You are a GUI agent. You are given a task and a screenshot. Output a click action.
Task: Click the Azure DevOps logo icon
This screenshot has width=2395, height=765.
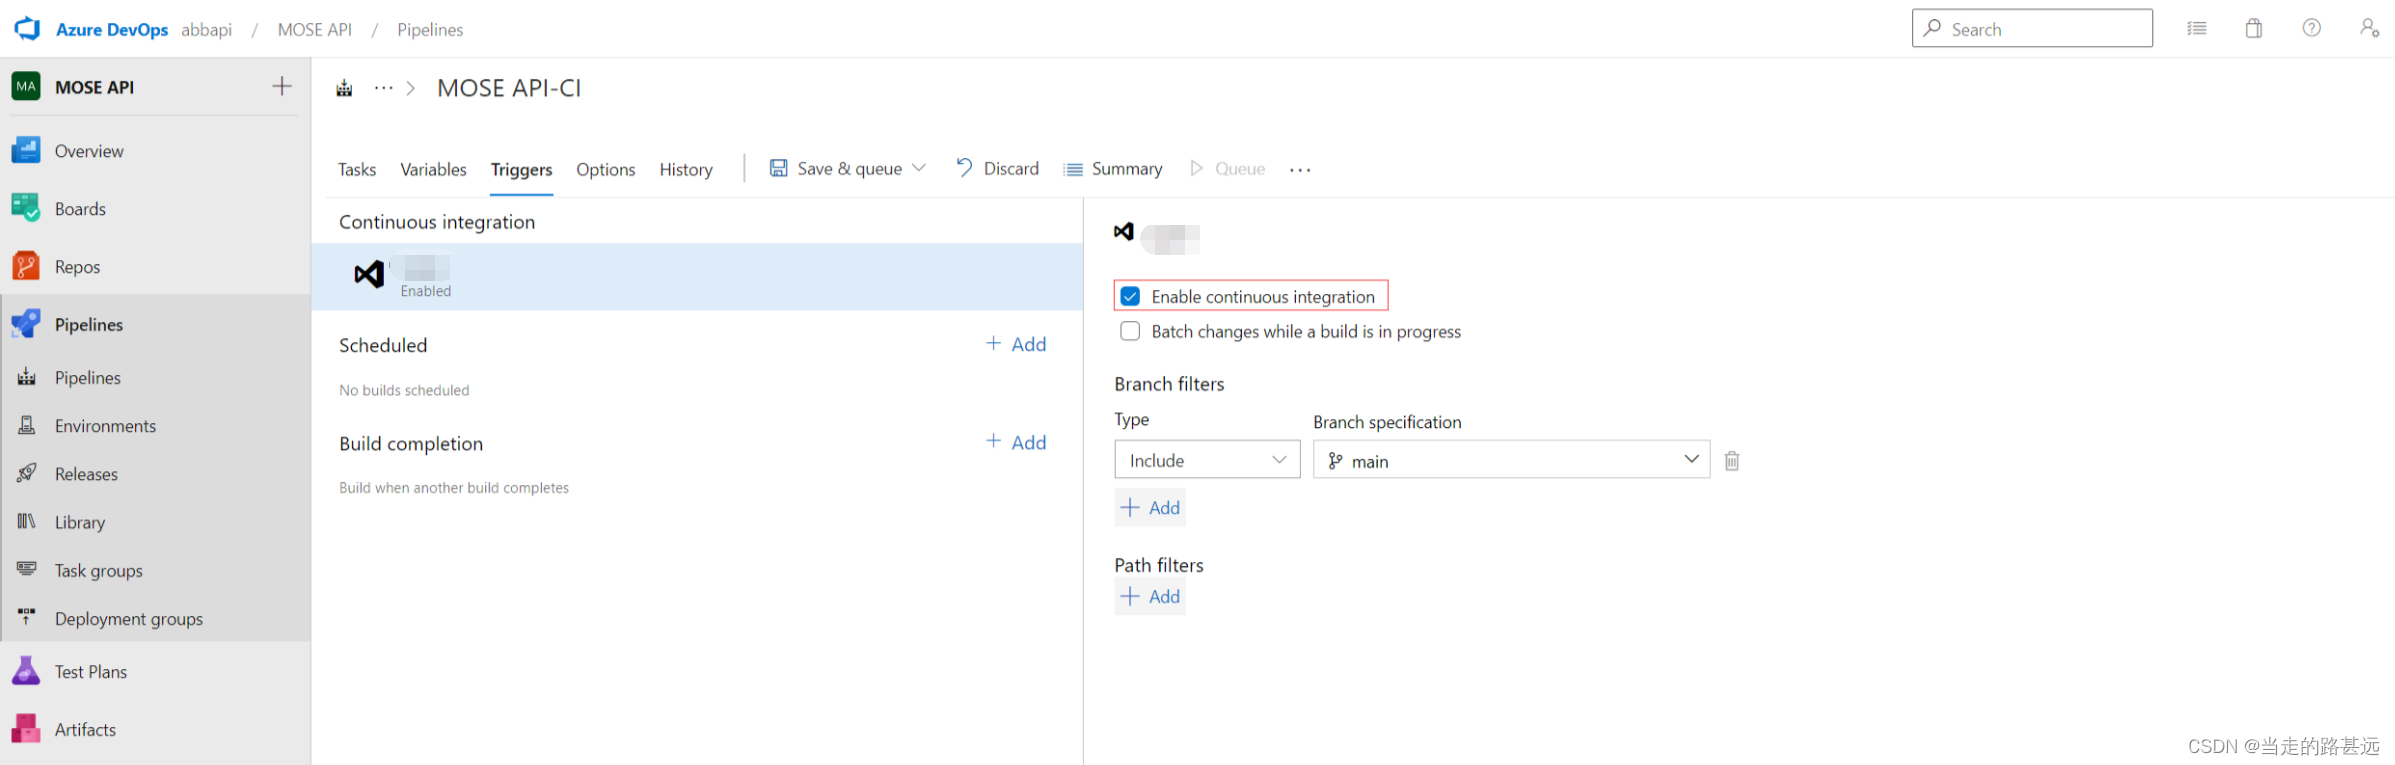tap(27, 29)
